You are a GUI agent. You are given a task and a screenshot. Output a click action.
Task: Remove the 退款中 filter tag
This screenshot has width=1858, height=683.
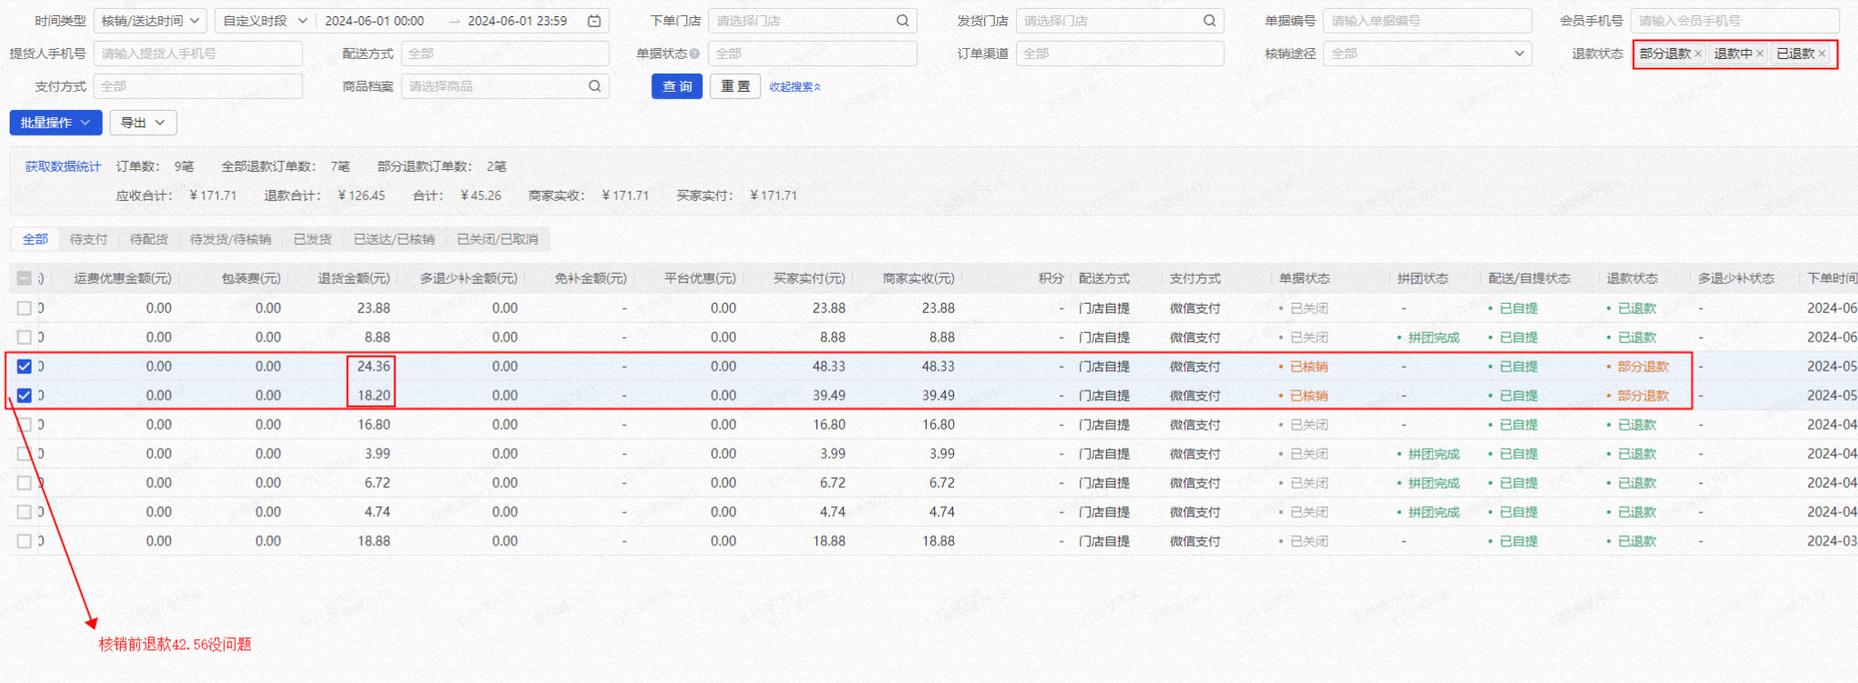pyautogui.click(x=1760, y=54)
